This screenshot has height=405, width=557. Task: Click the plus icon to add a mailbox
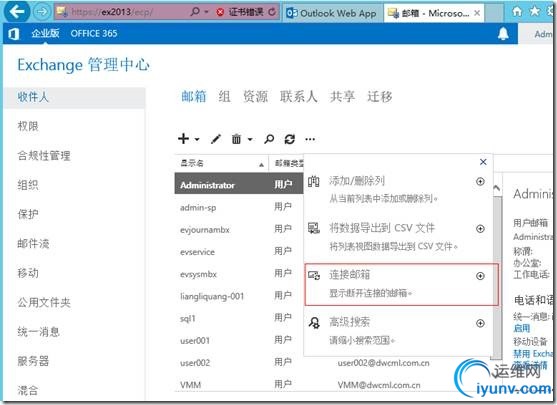coord(183,139)
